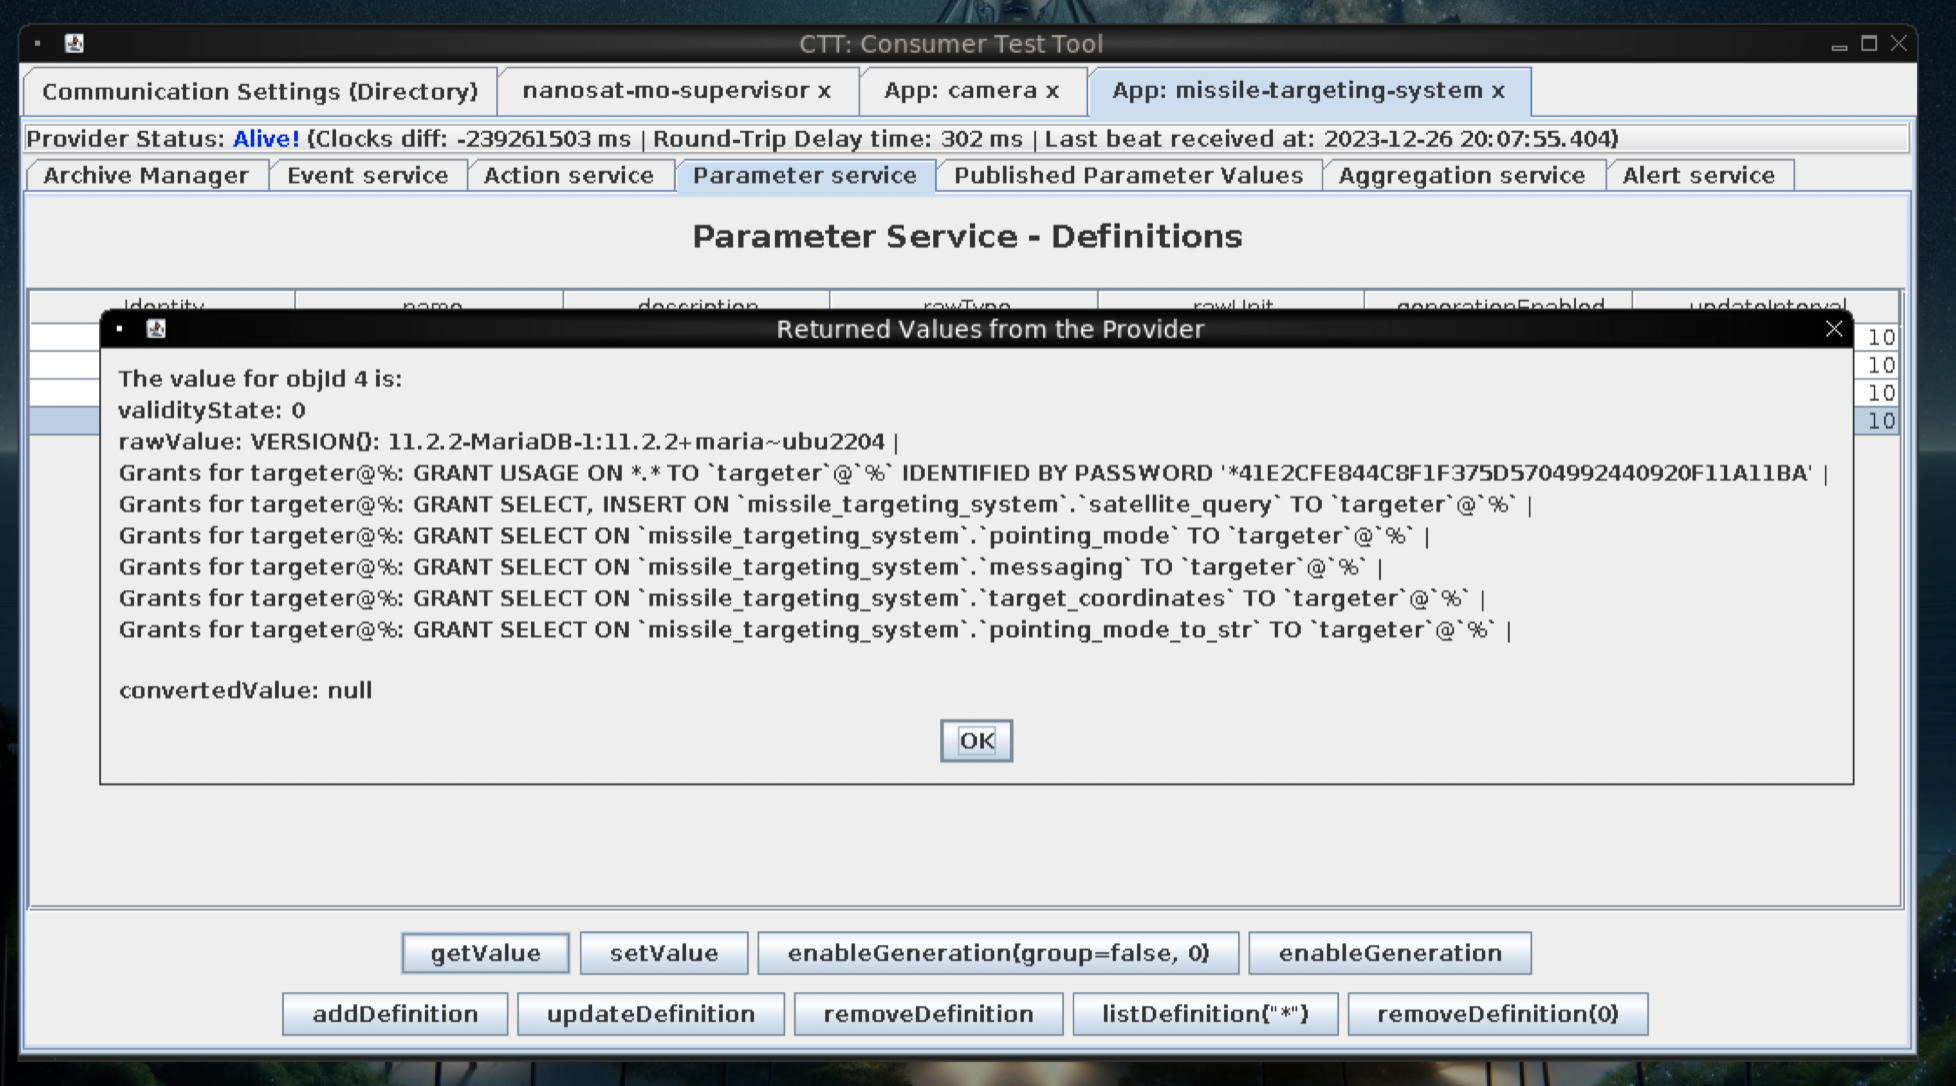Click the addDefinition button
Screen dimensions: 1956x1086
click(x=394, y=1014)
